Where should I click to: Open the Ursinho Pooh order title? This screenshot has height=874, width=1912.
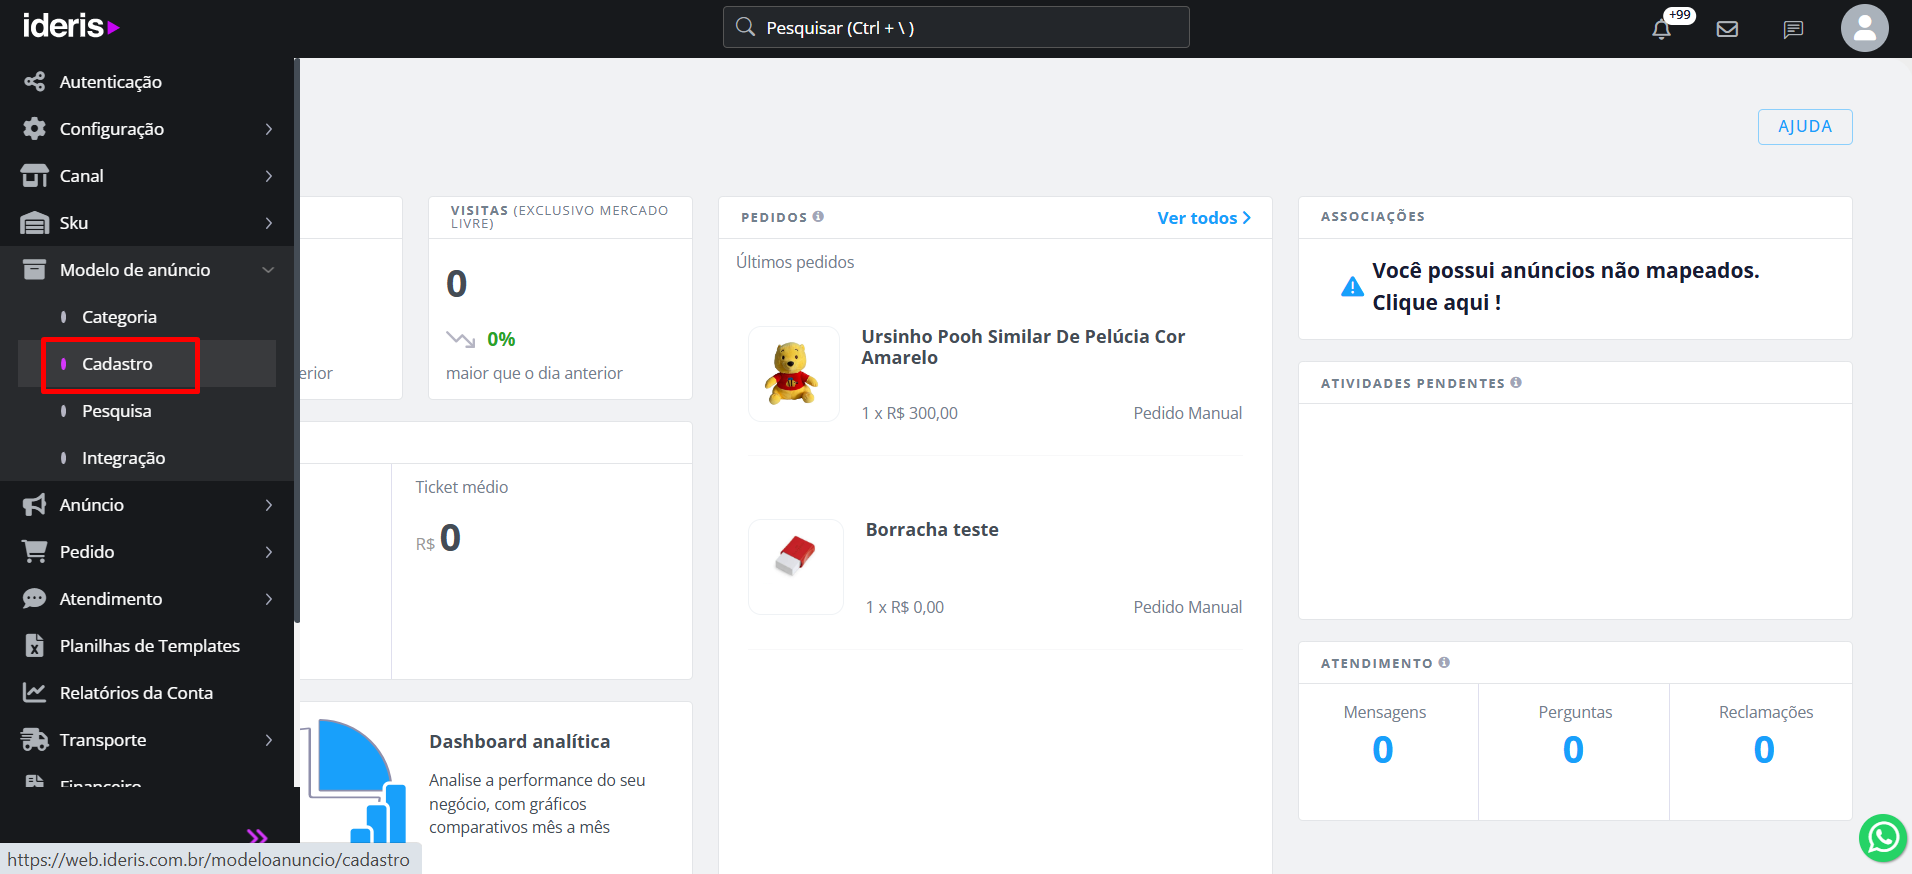coord(1023,347)
